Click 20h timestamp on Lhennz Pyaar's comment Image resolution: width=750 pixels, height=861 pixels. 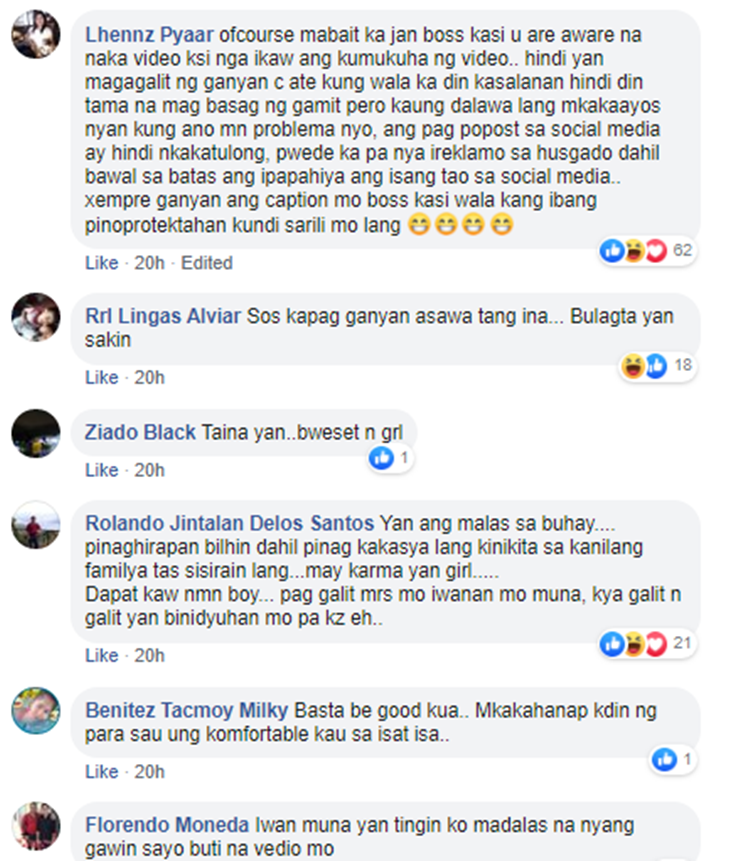click(149, 263)
